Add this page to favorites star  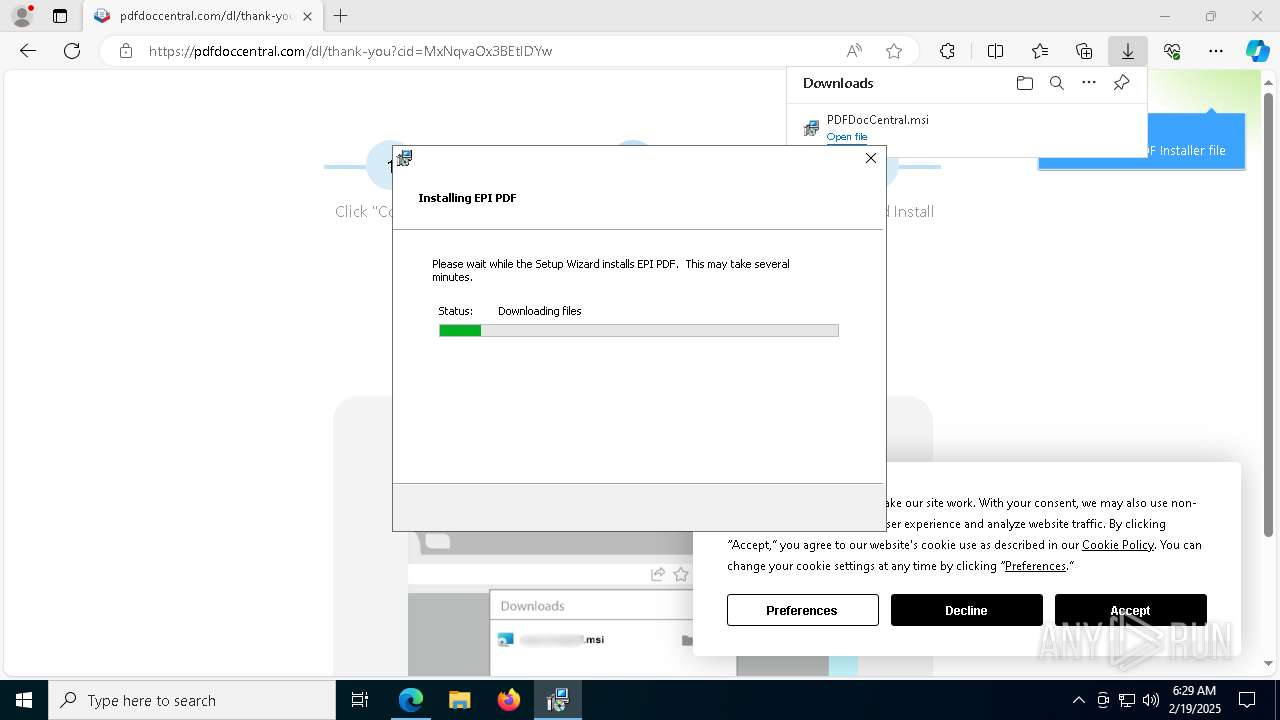click(x=894, y=51)
